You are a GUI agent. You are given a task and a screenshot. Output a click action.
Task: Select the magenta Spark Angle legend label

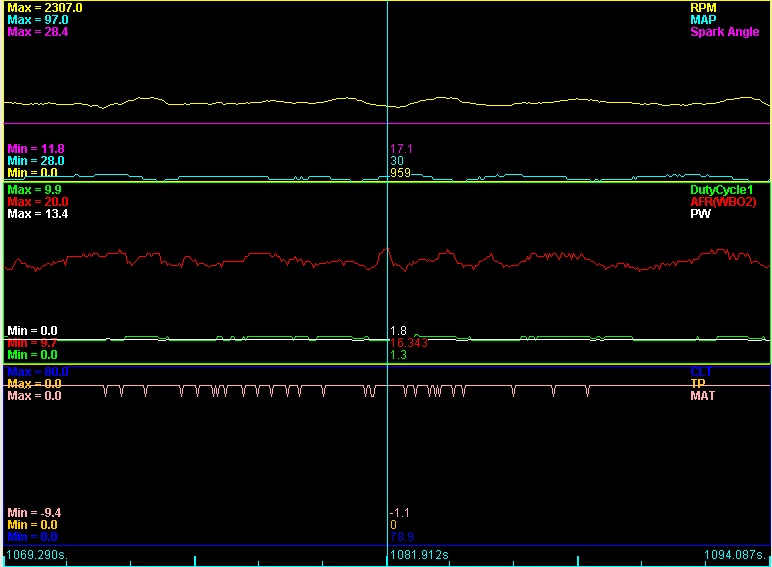click(x=724, y=32)
